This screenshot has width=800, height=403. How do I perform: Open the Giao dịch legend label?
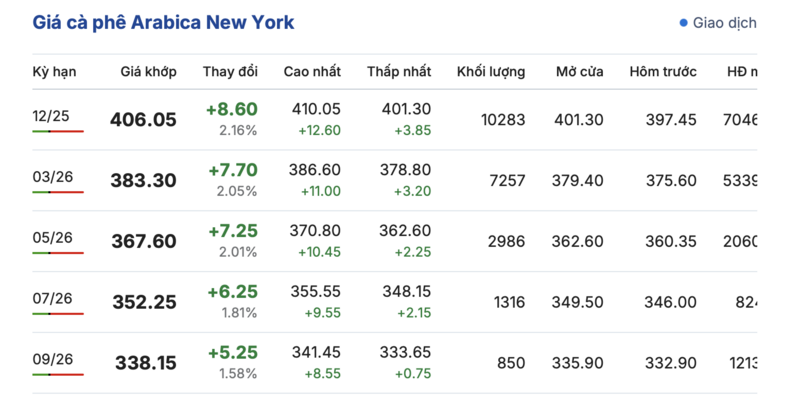pos(724,22)
